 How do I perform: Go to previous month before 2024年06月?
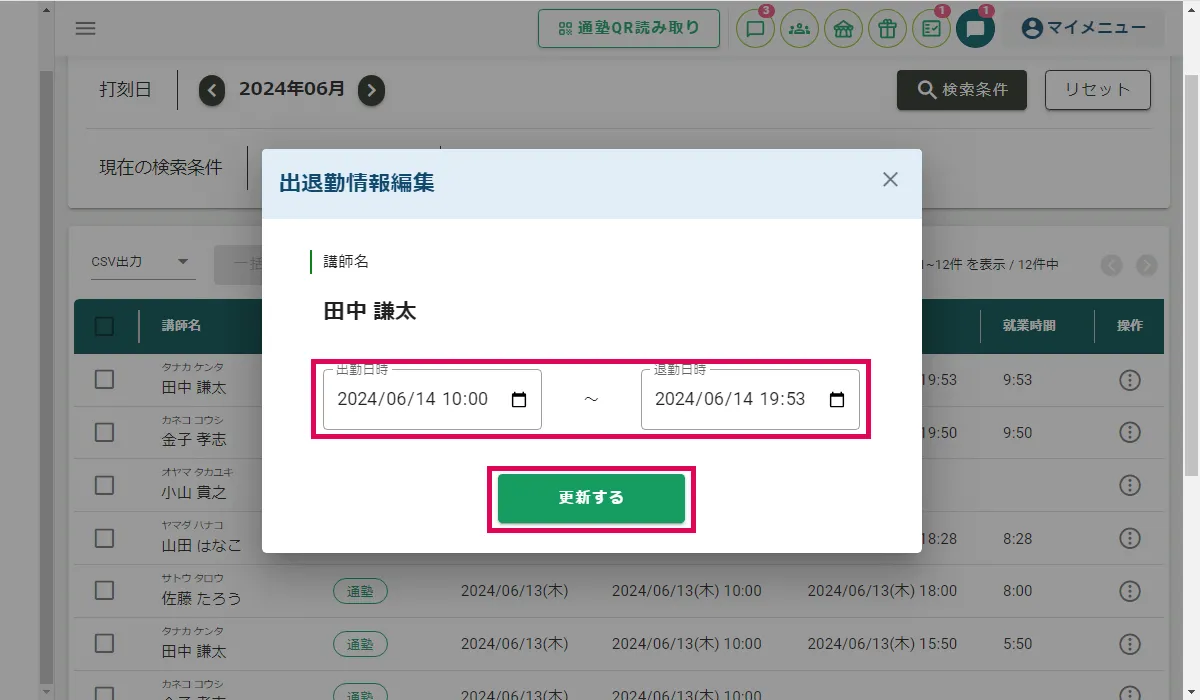[x=212, y=90]
